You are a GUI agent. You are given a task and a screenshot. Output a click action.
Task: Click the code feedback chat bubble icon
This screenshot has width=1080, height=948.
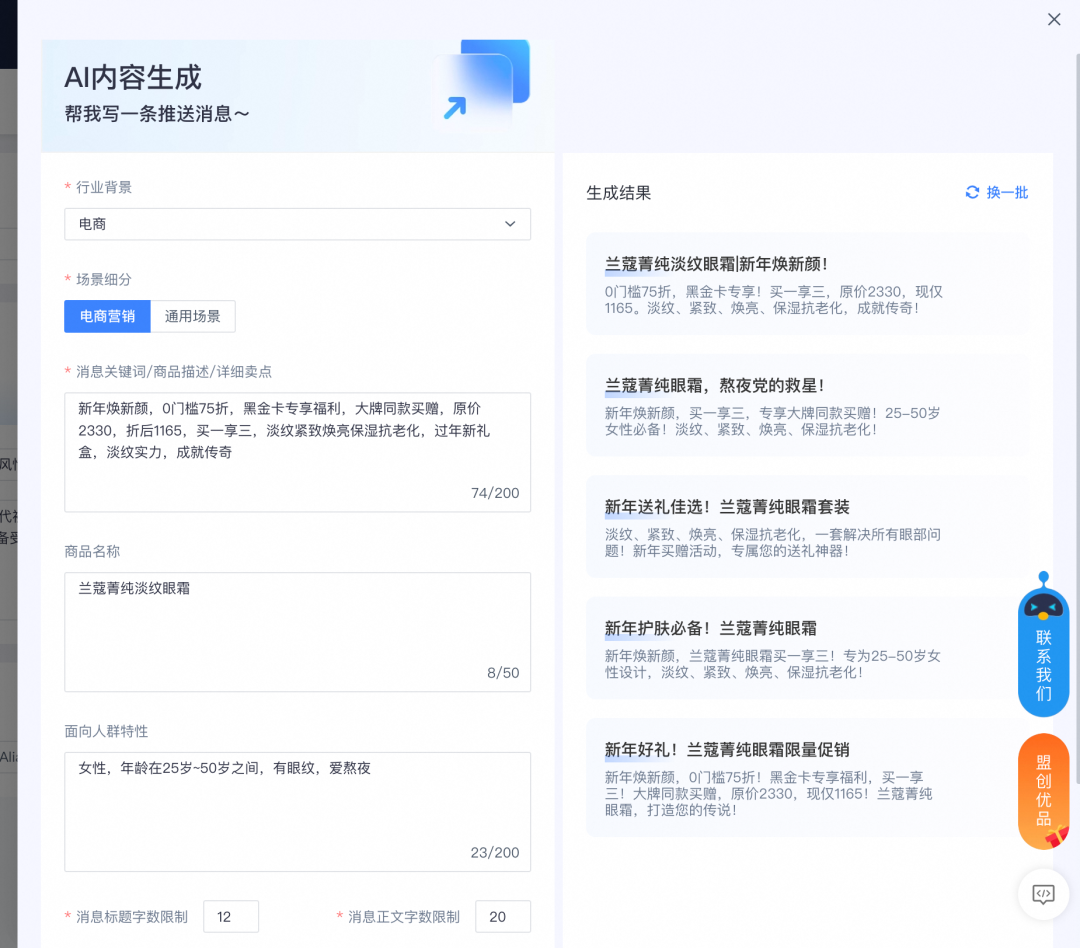tap(1043, 894)
